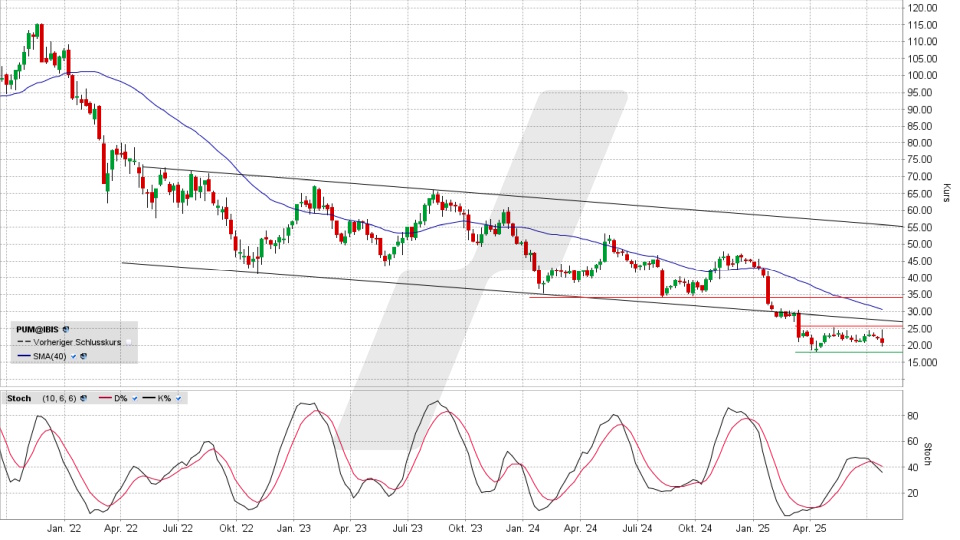This screenshot has height=540, width=960.
Task: Click the Juli '23 time axis label
Action: point(407,528)
